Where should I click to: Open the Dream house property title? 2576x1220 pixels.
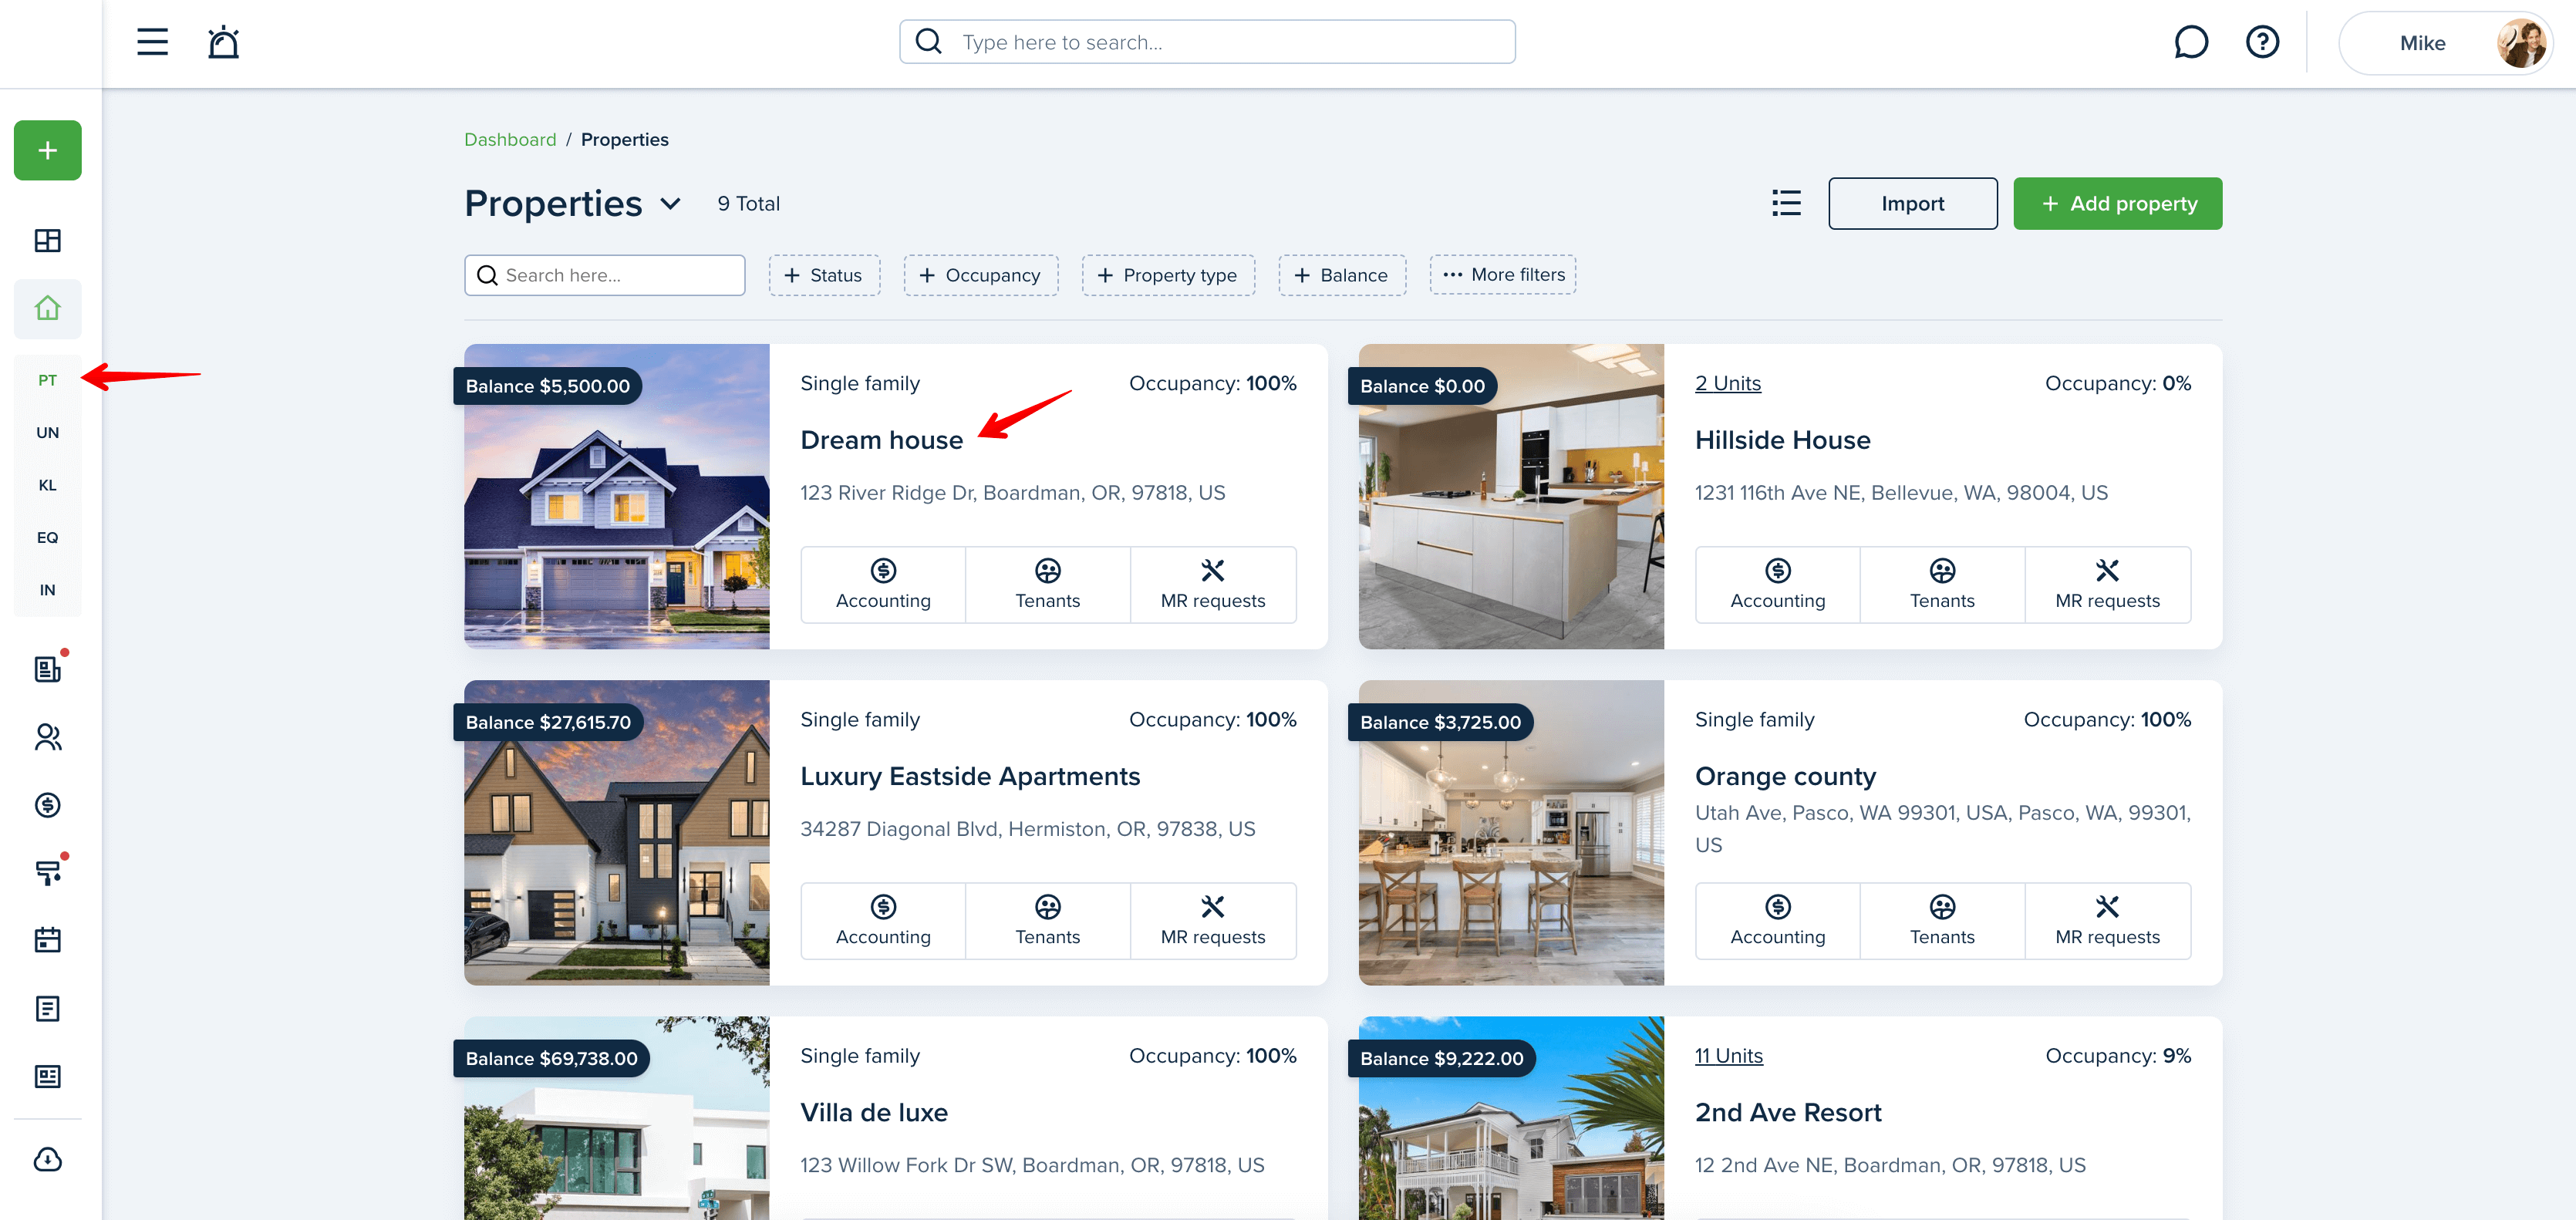pyautogui.click(x=881, y=440)
